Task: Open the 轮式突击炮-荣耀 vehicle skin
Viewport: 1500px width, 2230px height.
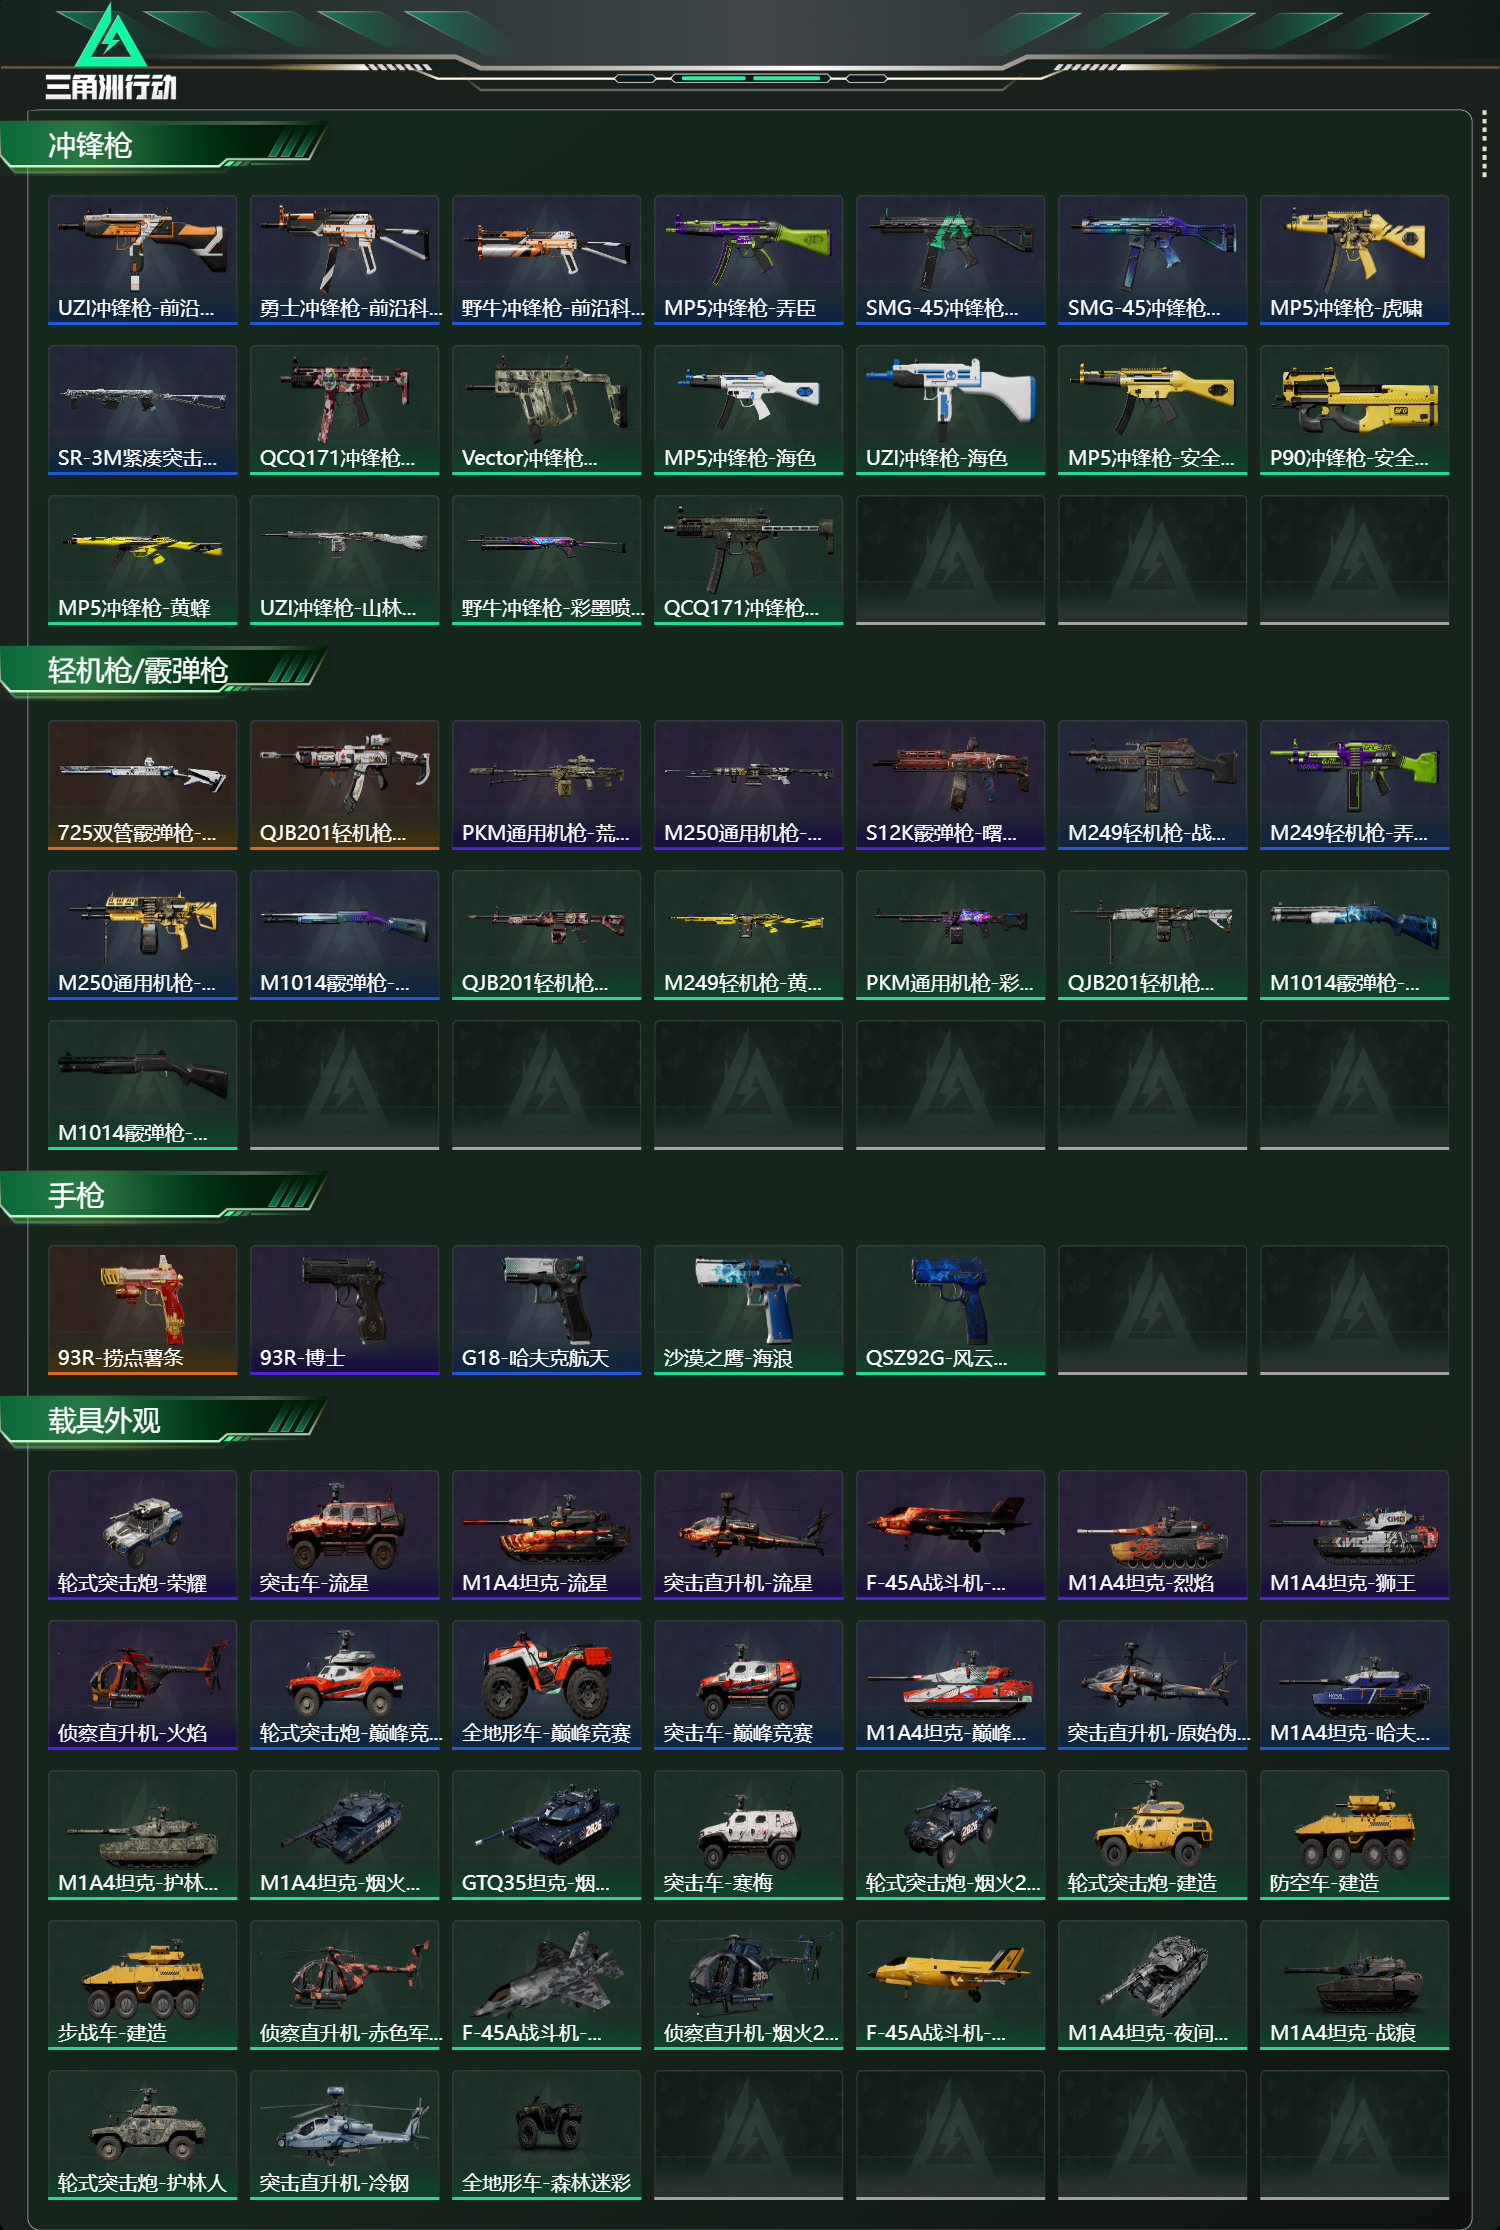Action: (x=142, y=1535)
